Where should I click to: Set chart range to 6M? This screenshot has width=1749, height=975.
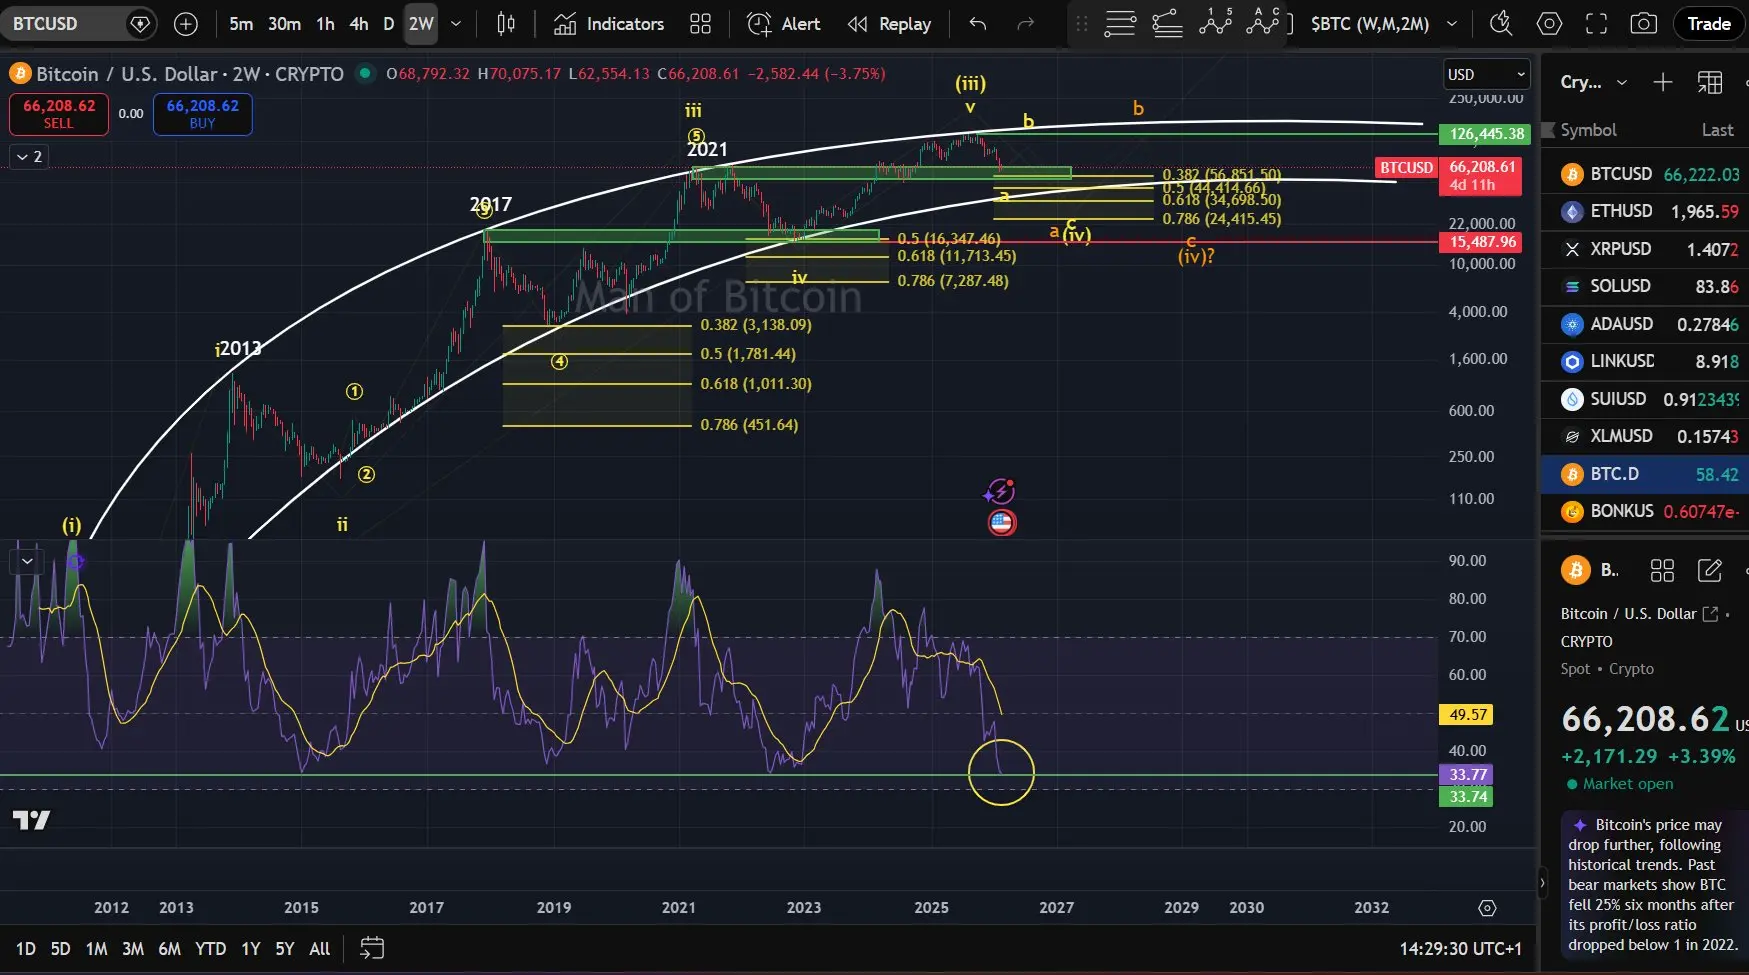coord(169,949)
